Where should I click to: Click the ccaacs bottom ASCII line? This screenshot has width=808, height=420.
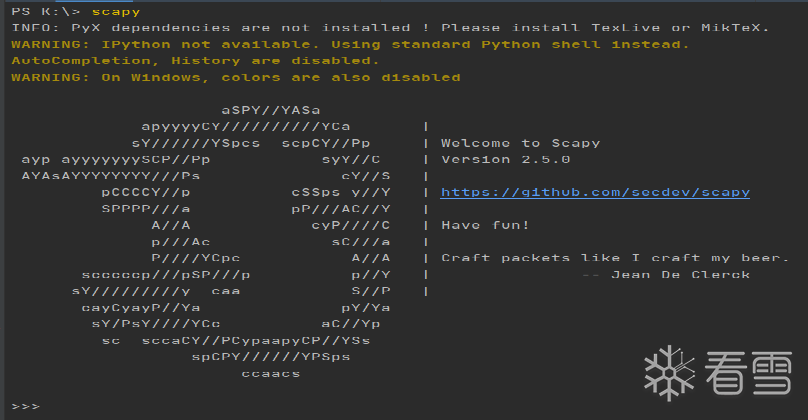(x=270, y=373)
